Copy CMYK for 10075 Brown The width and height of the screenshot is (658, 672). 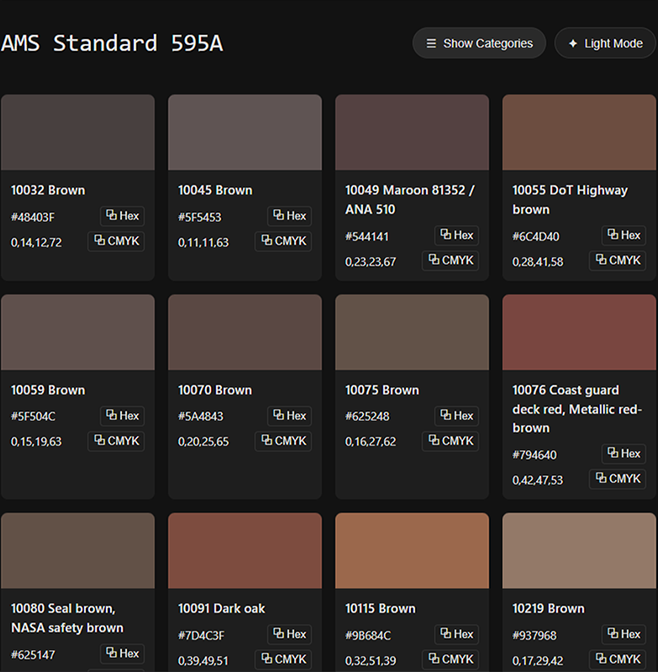point(451,441)
